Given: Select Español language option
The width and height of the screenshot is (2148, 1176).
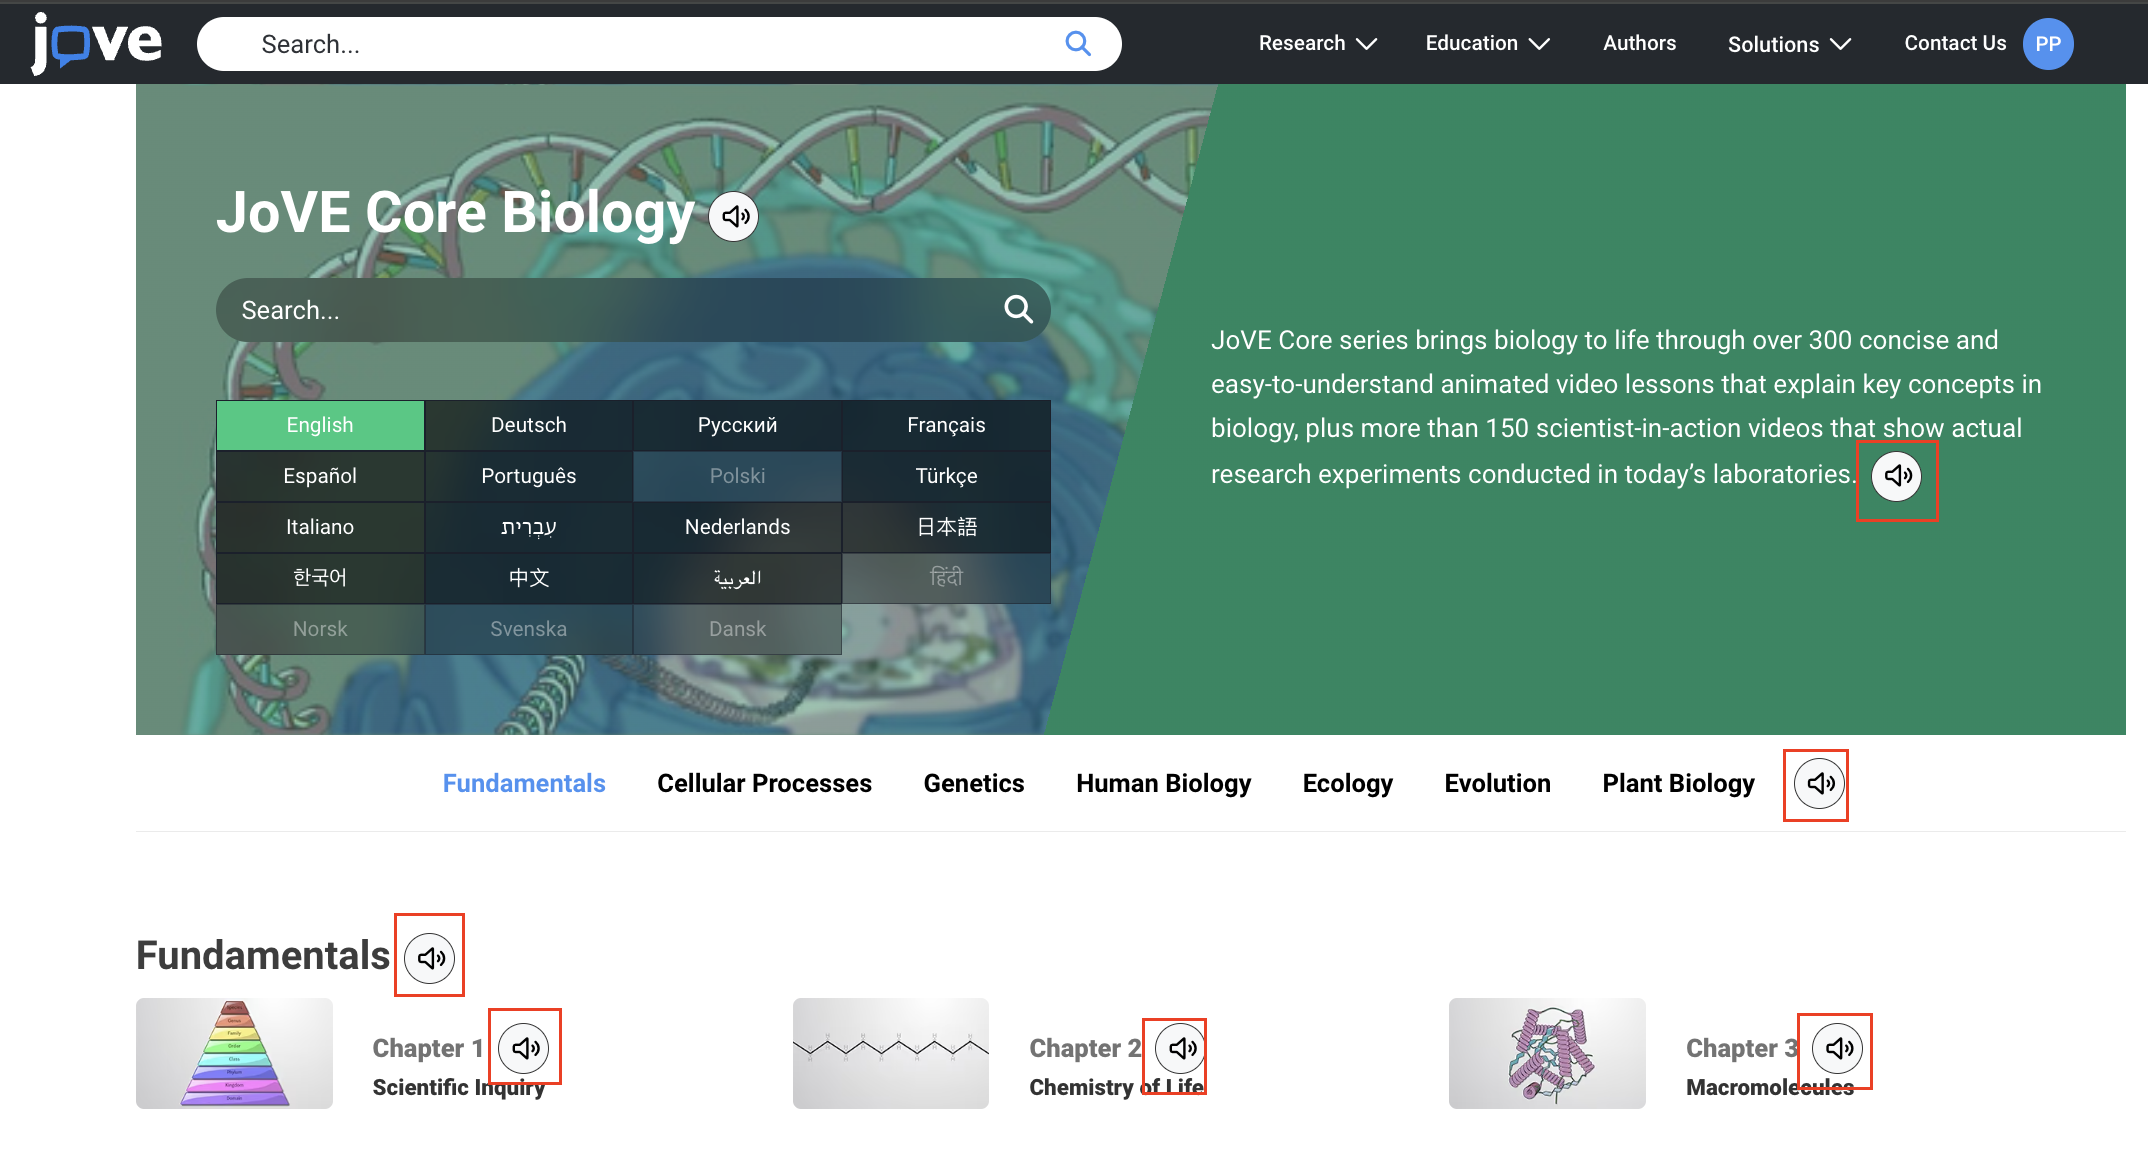Looking at the screenshot, I should tap(320, 476).
